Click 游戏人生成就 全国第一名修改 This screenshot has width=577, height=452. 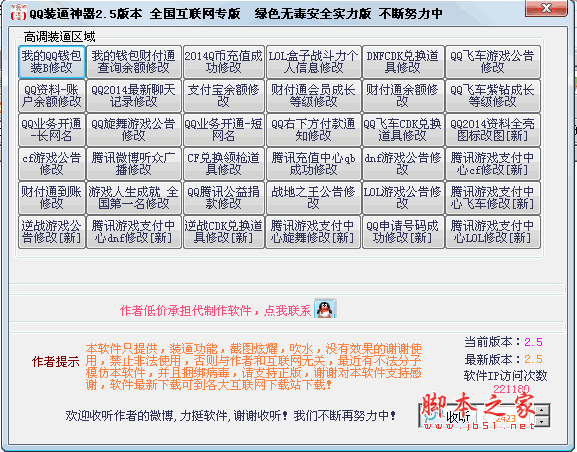(134, 198)
